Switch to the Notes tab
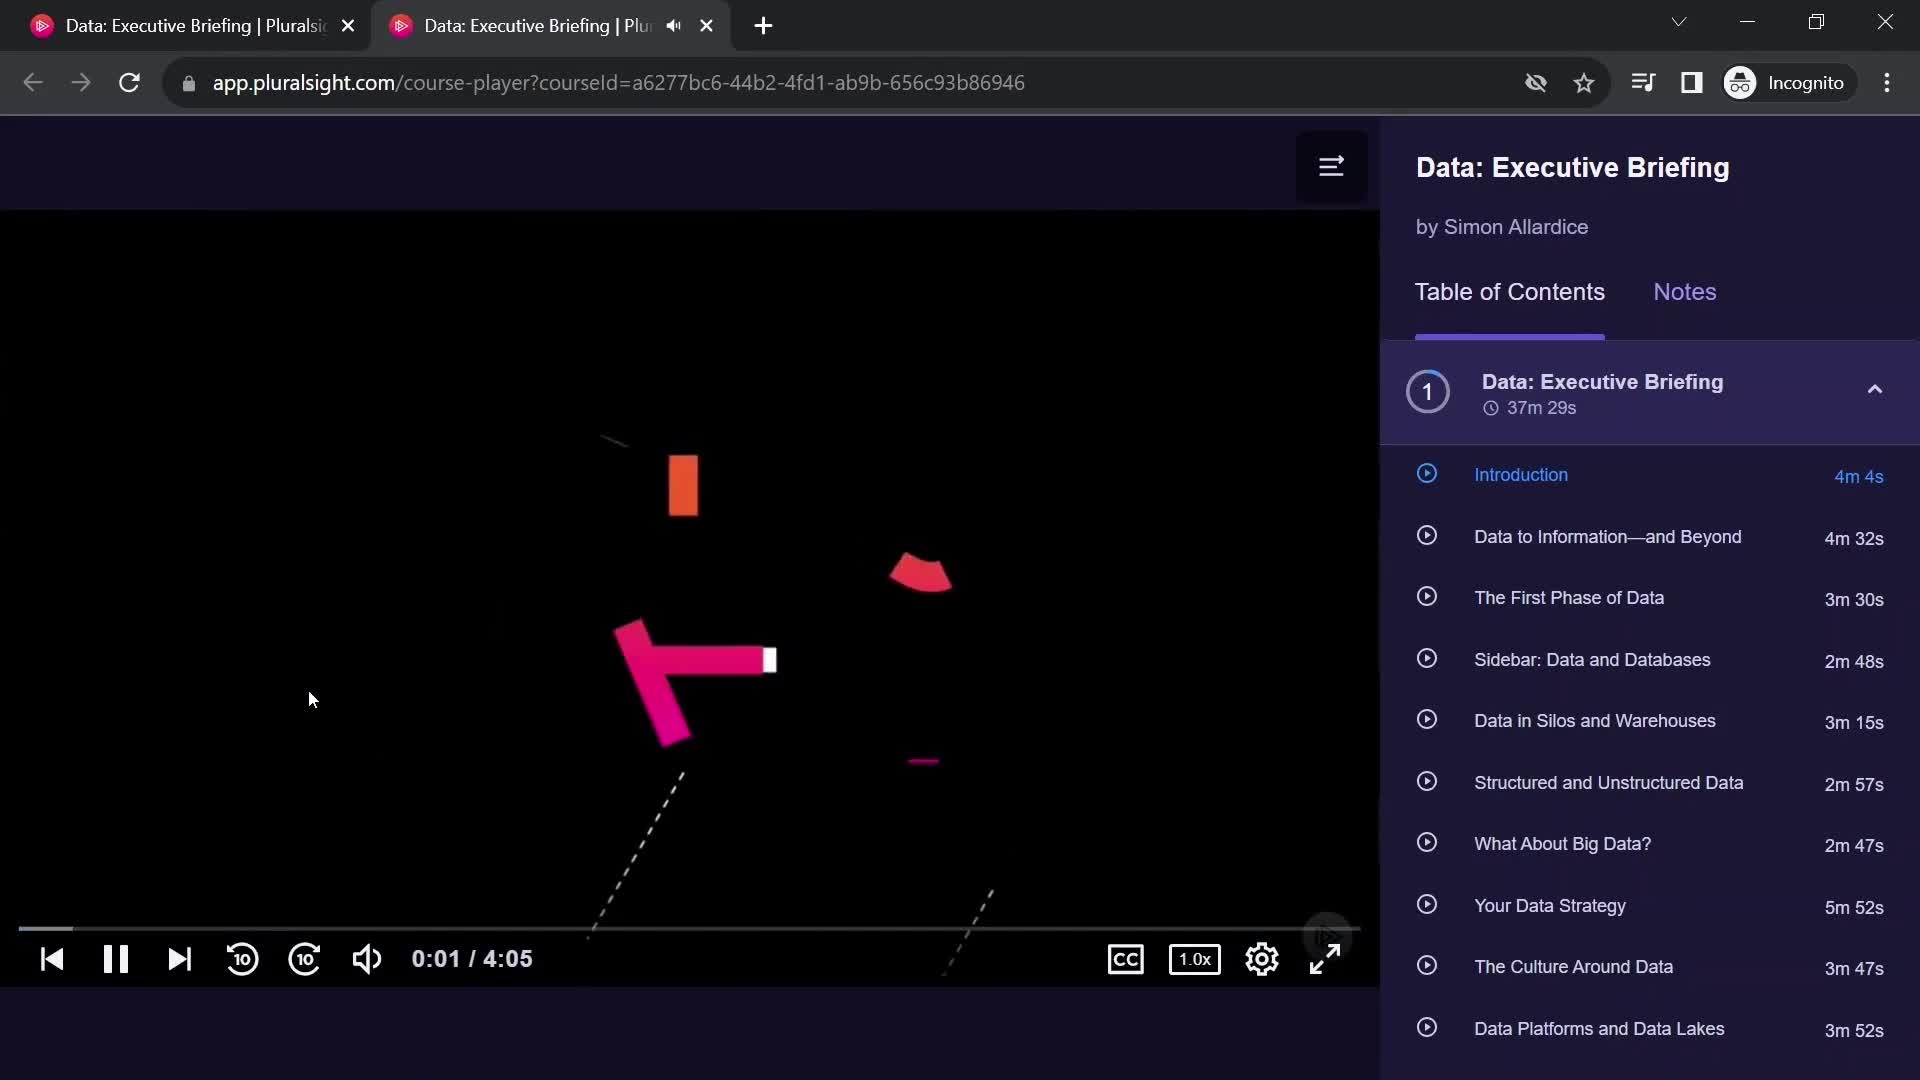 [1685, 291]
